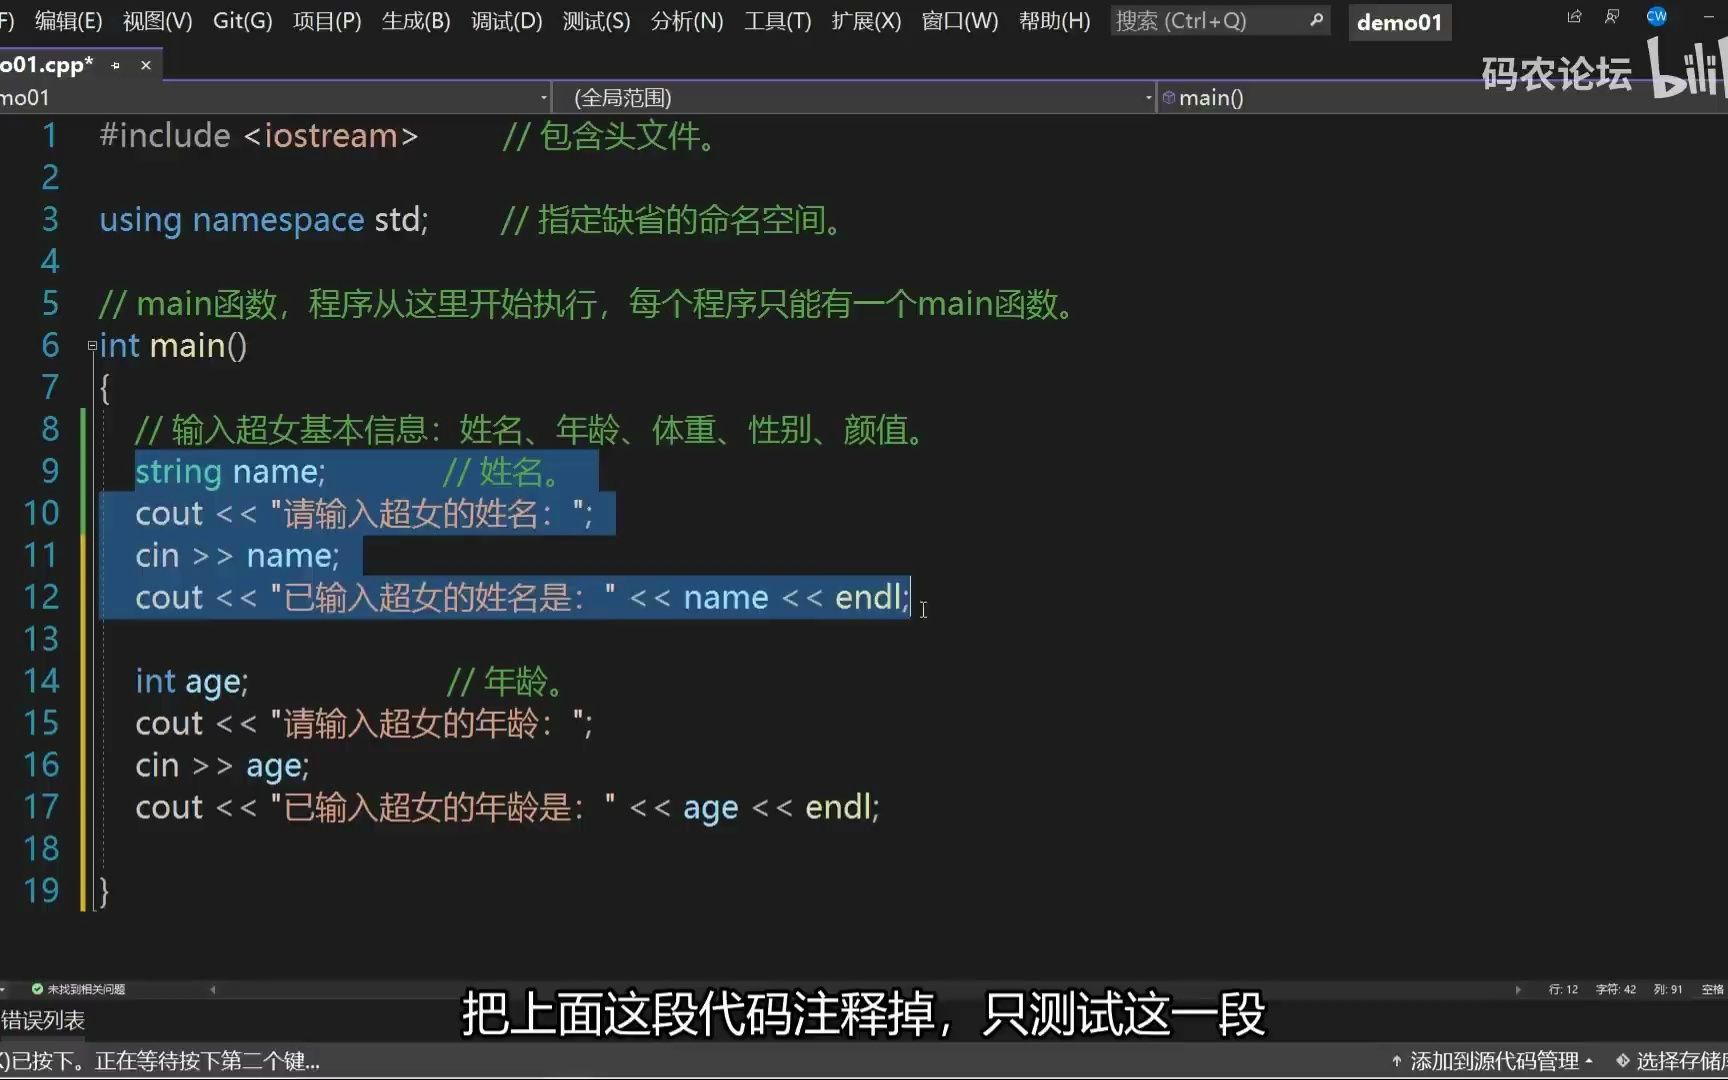The height and width of the screenshot is (1080, 1728).
Task: Open the main() member dropdown
Action: [1443, 98]
